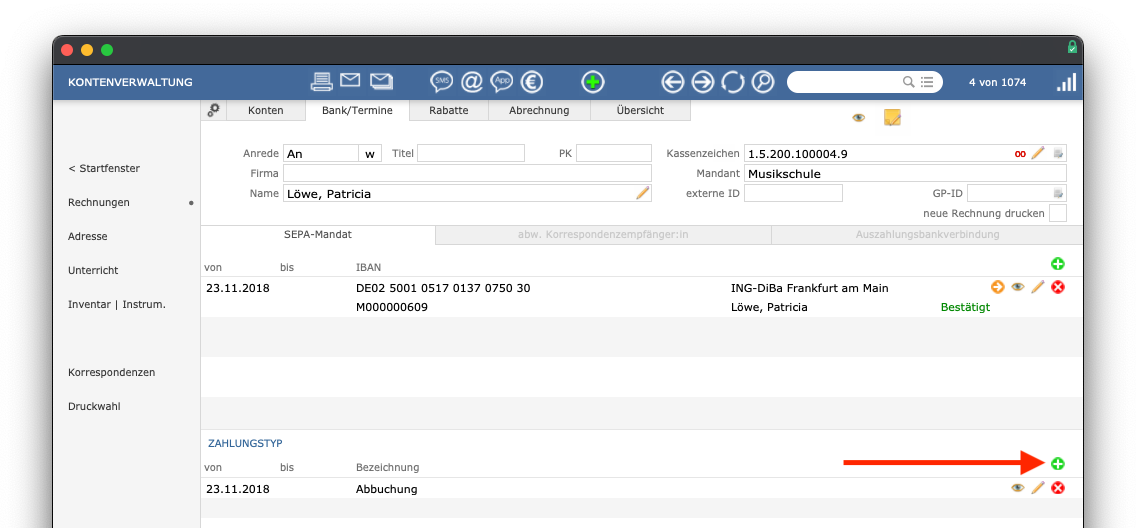Switch to the Konten tab

point(266,110)
